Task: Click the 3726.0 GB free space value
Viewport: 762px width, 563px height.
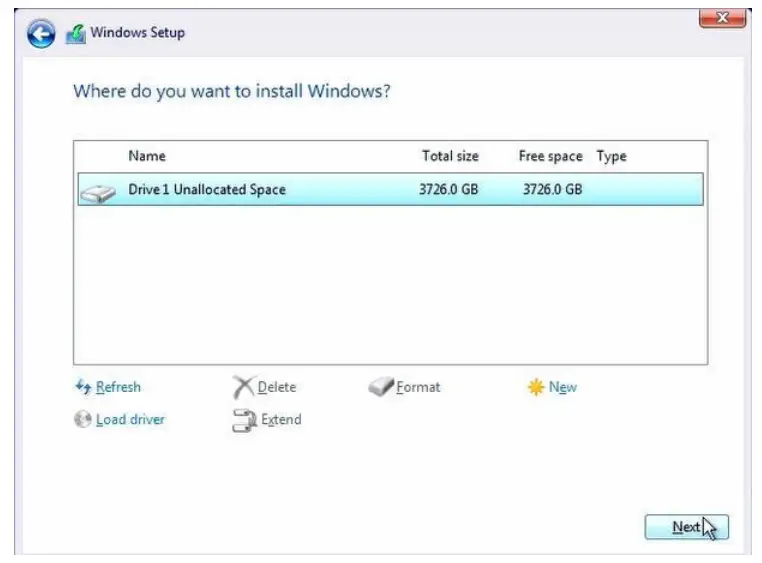Action: [552, 189]
